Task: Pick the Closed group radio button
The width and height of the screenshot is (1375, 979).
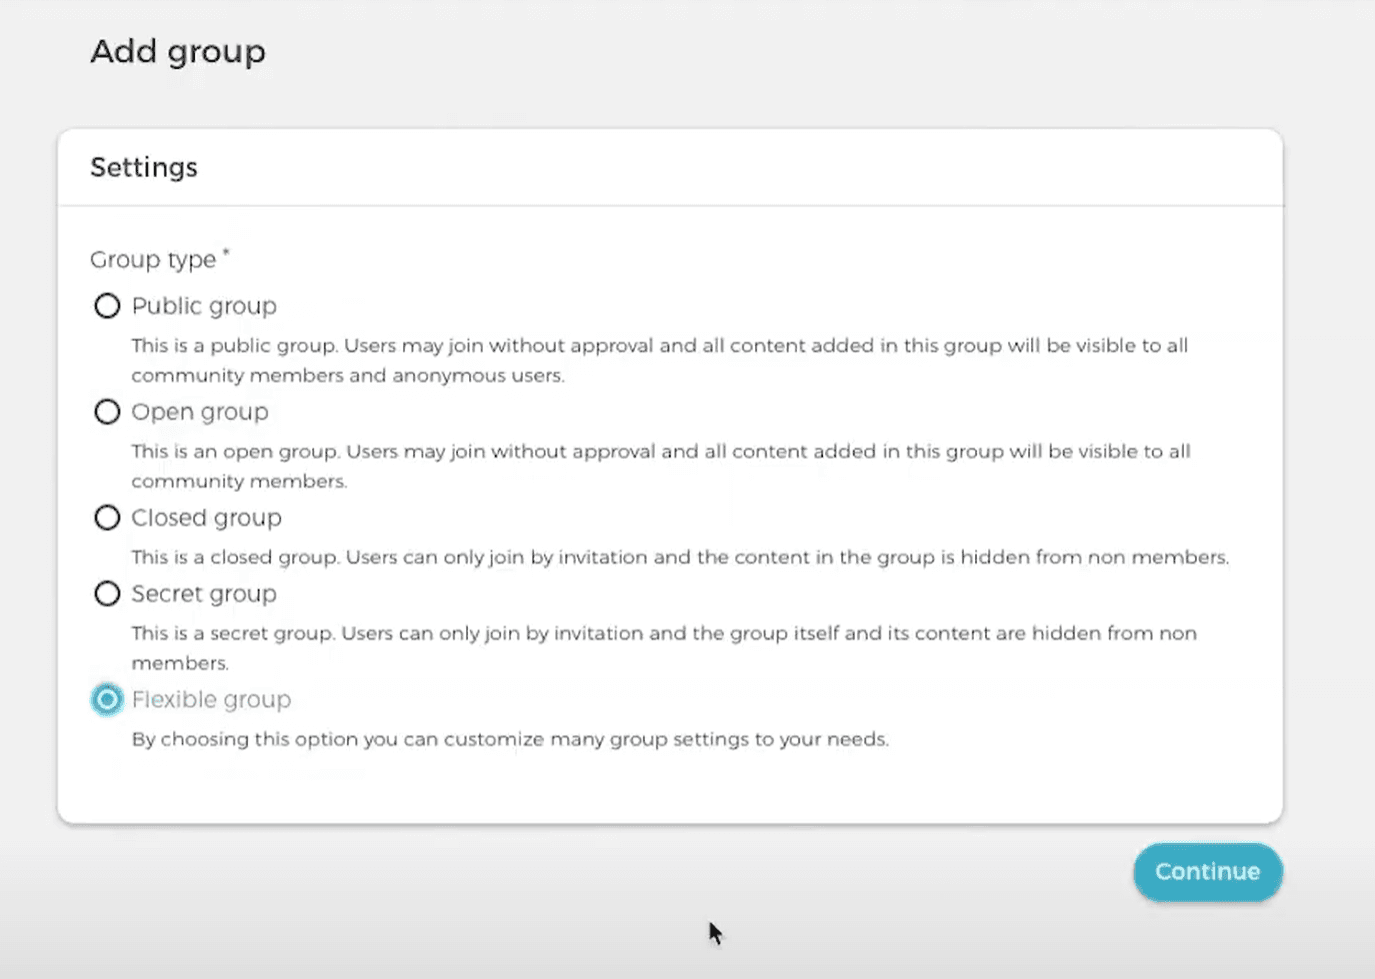Action: point(107,518)
